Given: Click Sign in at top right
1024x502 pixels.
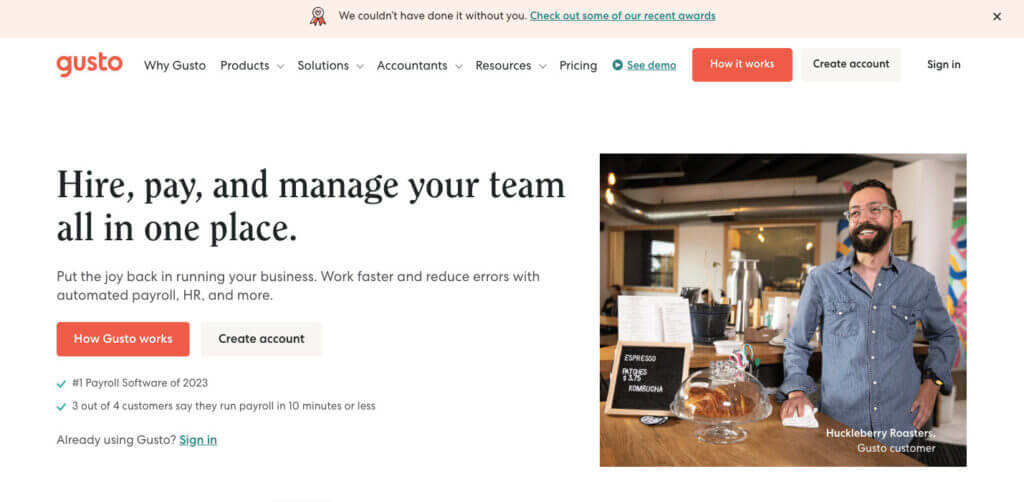Looking at the screenshot, I should [943, 64].
